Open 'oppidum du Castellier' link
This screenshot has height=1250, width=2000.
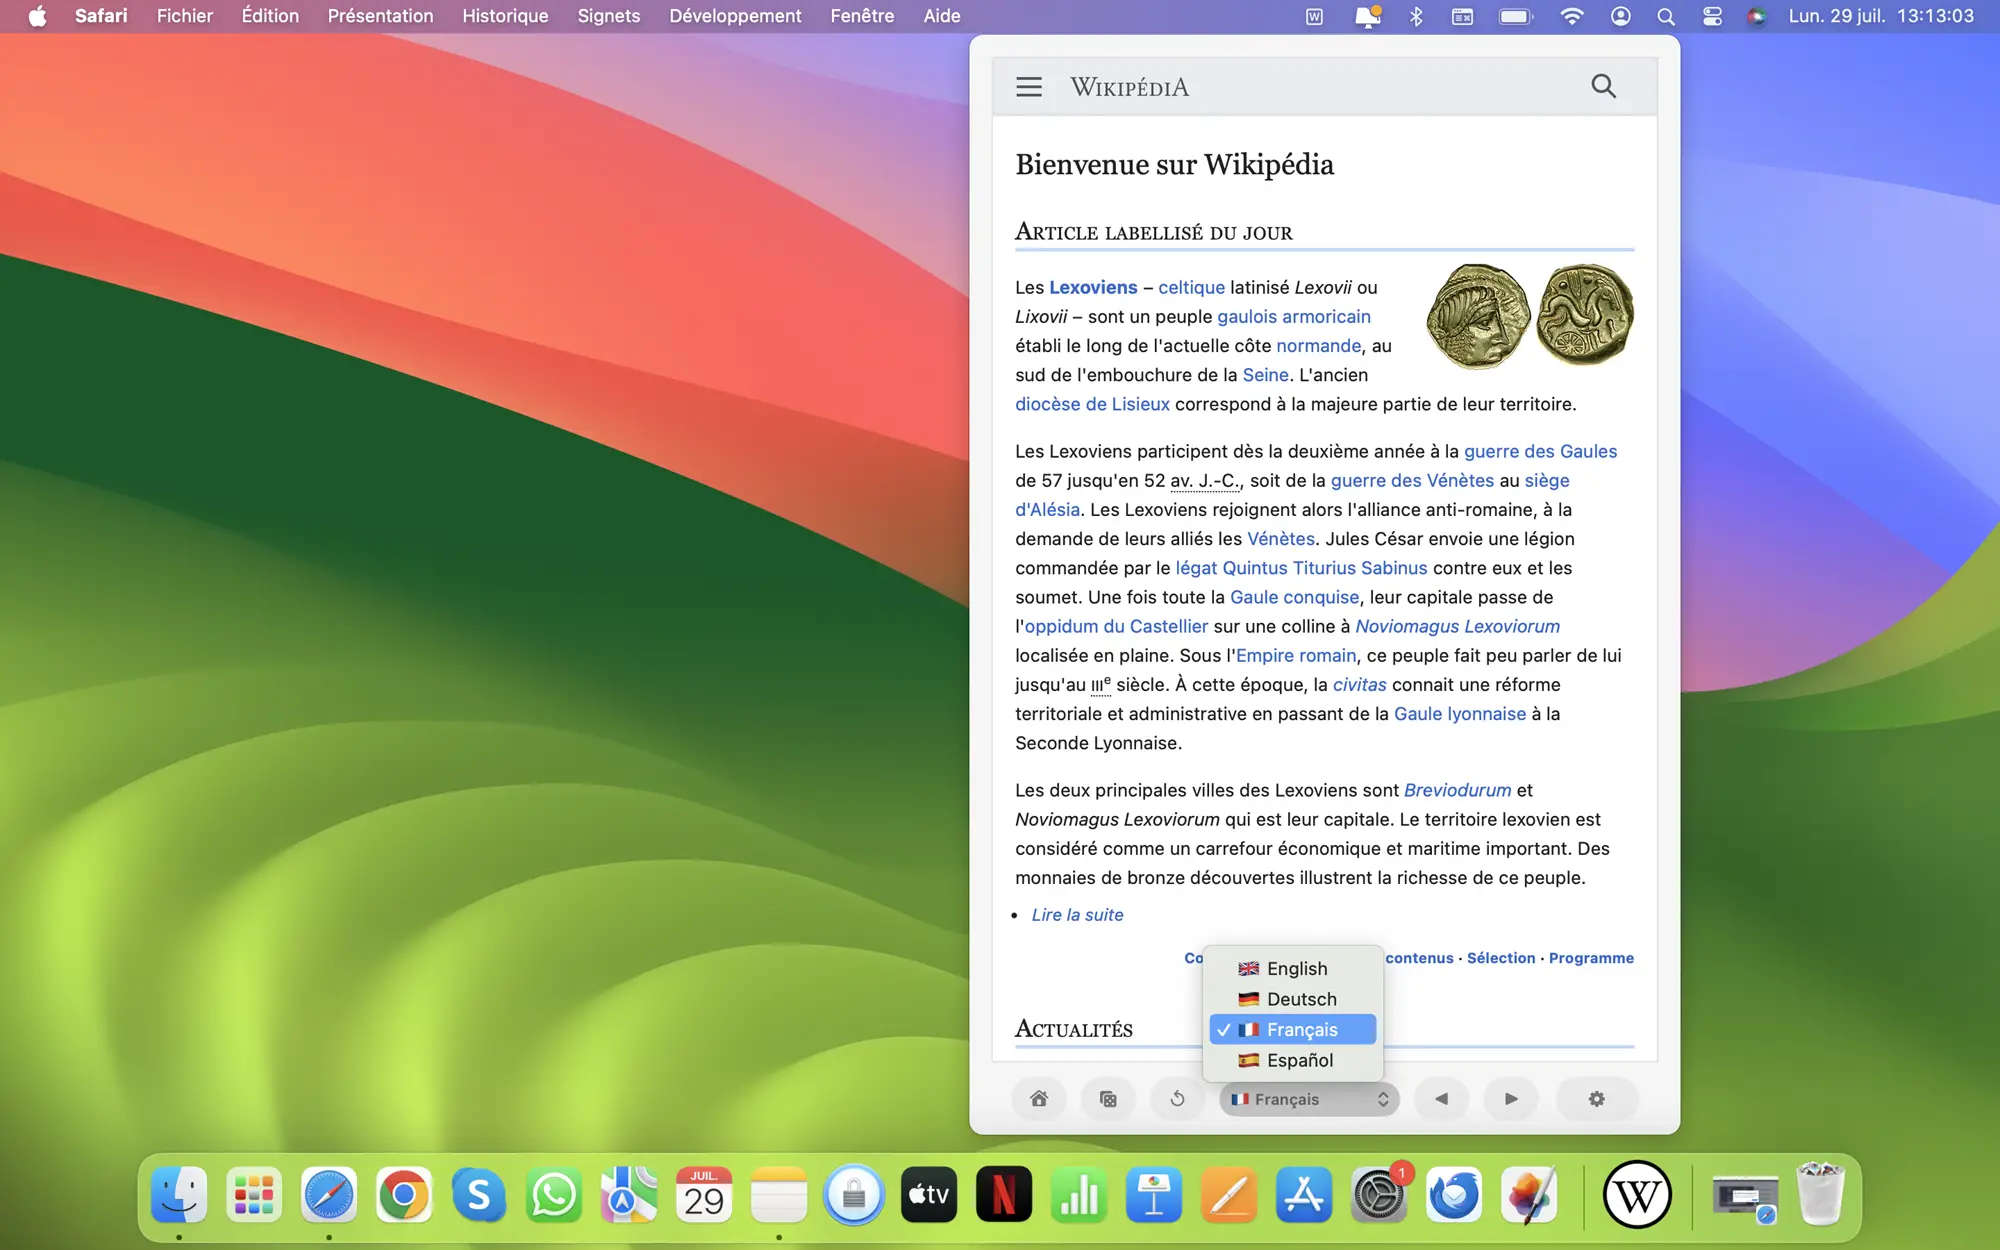pos(1116,626)
